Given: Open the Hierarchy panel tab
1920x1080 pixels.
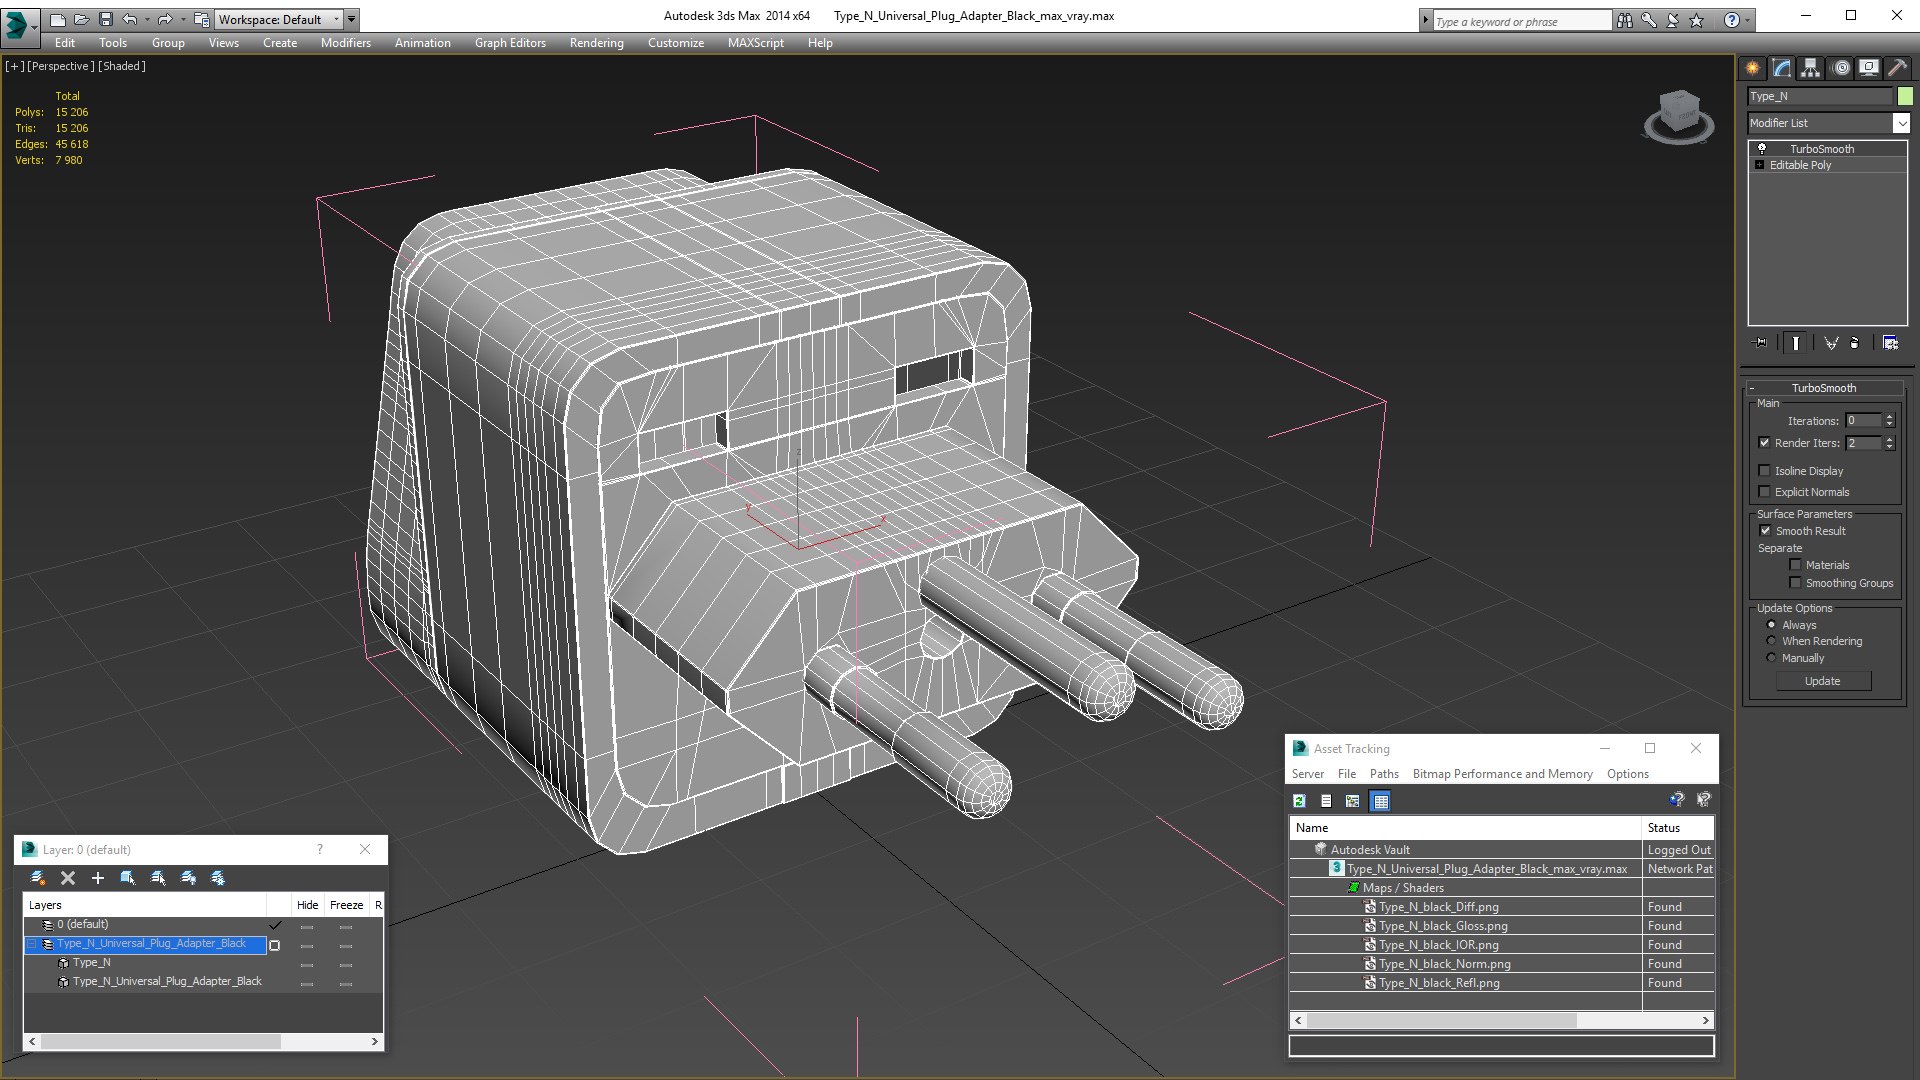Looking at the screenshot, I should coord(1810,68).
